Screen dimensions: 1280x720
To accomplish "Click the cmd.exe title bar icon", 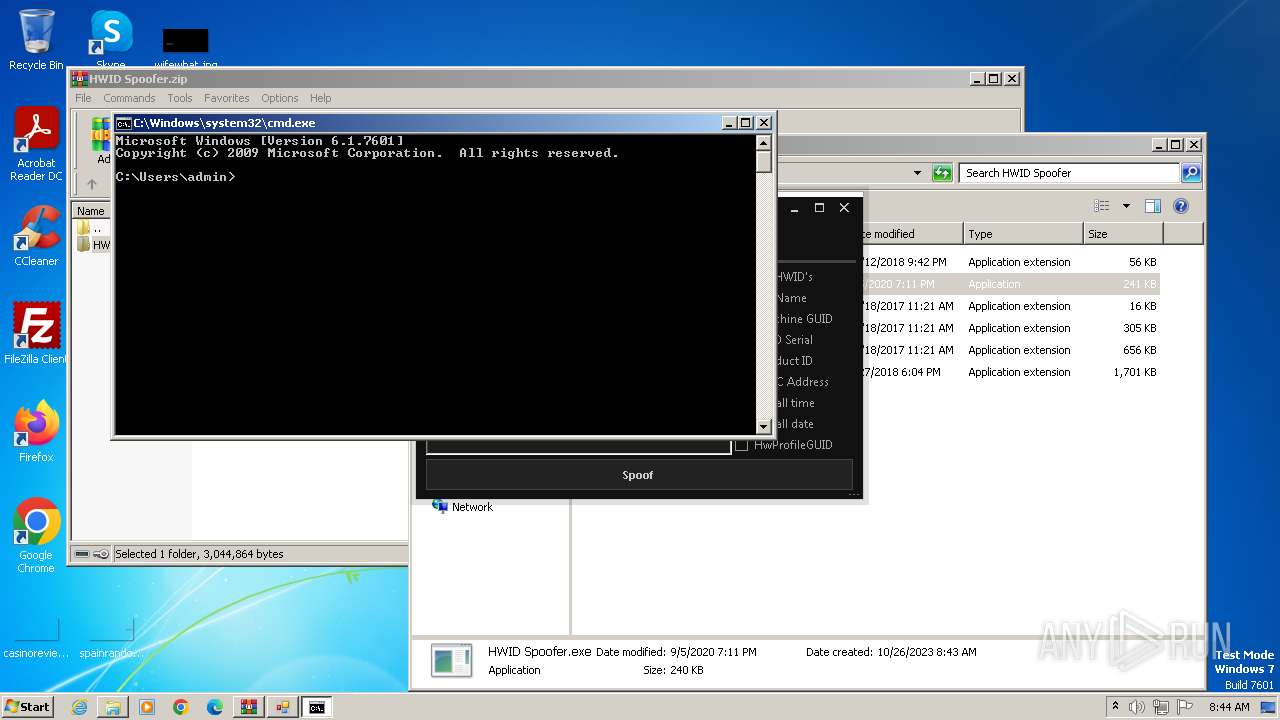I will 124,123.
